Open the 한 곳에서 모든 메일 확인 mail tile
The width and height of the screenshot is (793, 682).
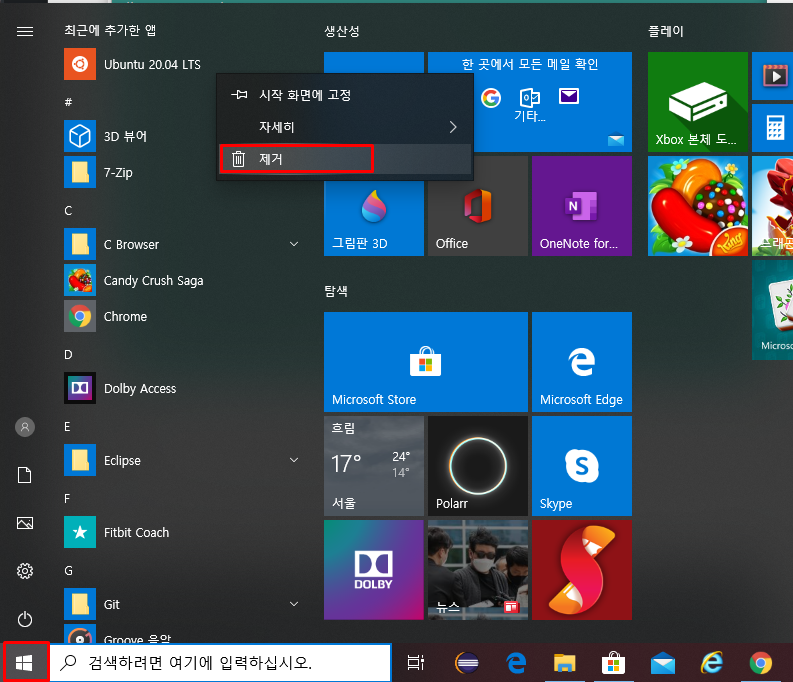pos(552,102)
